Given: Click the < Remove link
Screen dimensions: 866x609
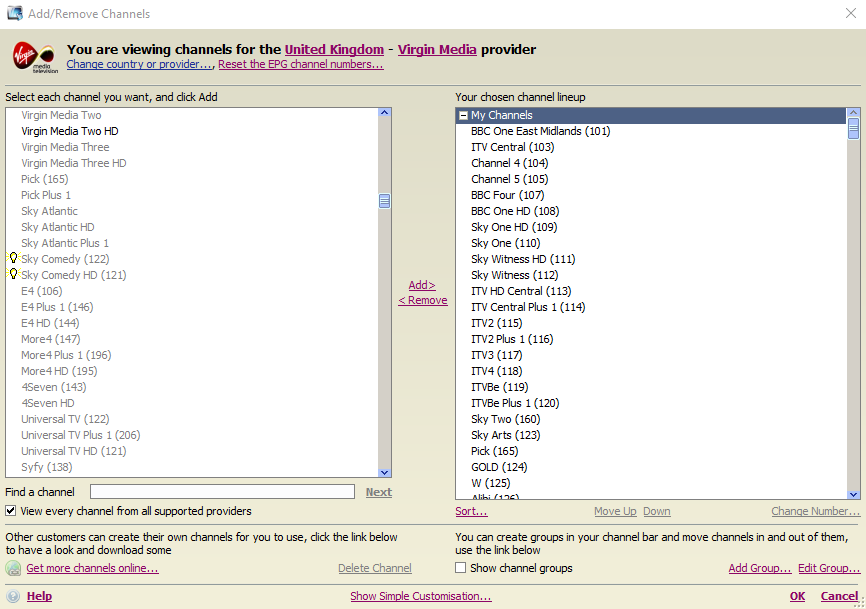Looking at the screenshot, I should click(423, 300).
